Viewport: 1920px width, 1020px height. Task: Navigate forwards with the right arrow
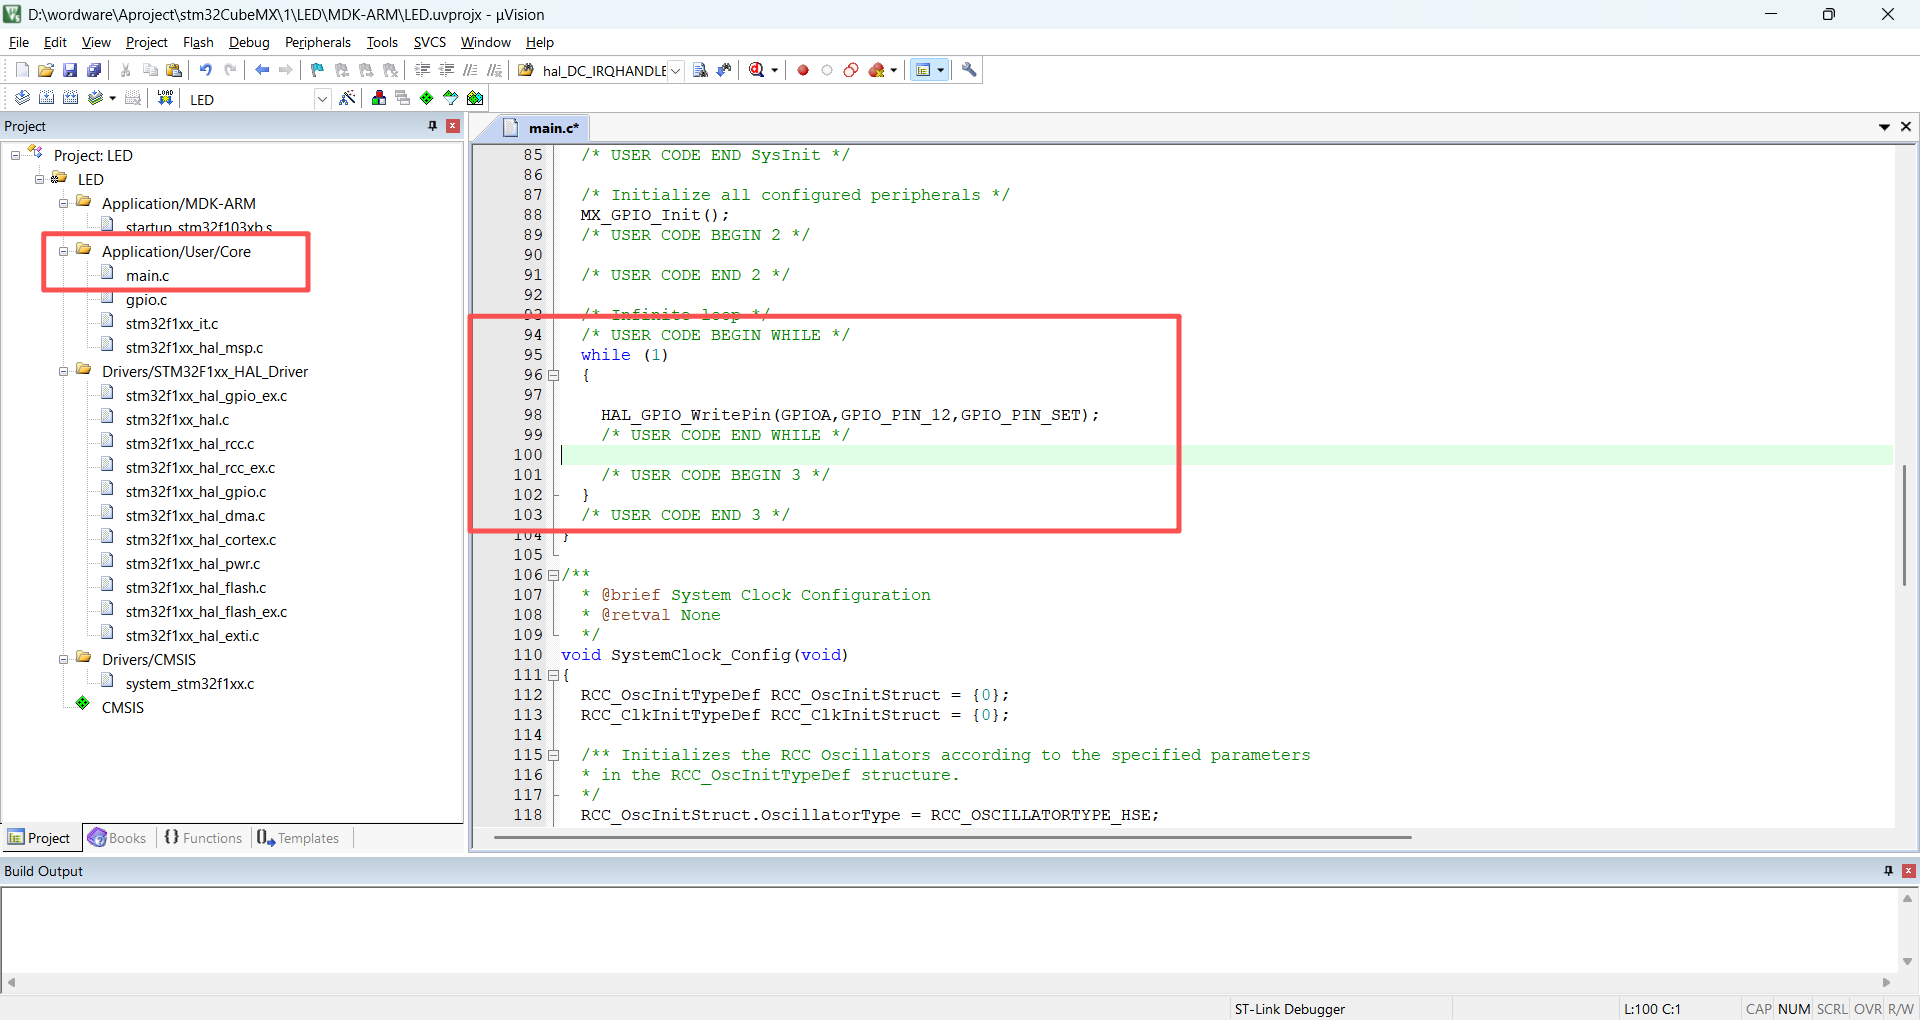coord(286,70)
